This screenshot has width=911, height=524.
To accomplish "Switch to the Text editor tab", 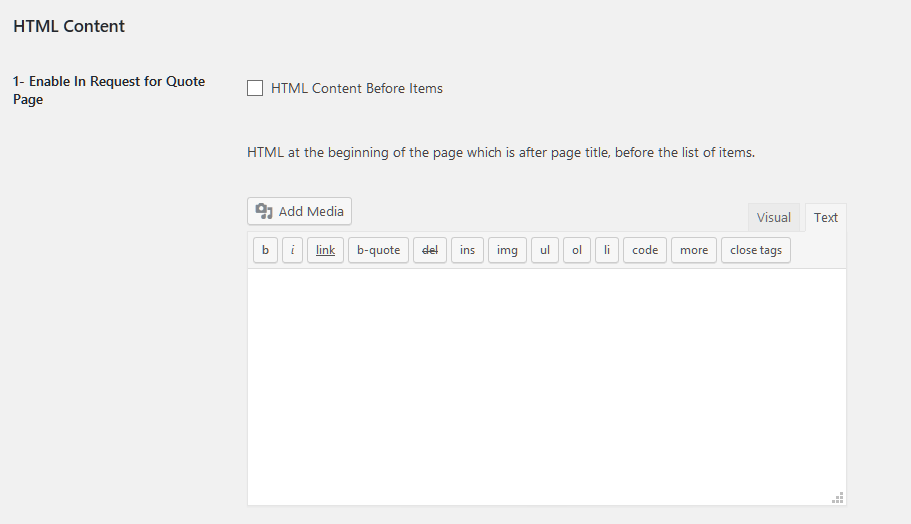I will click(826, 217).
